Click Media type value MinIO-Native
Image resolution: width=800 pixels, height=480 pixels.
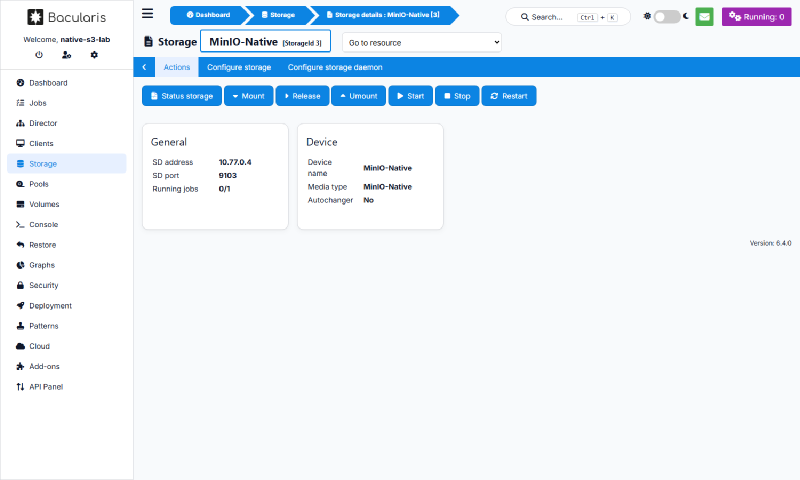[x=387, y=187]
